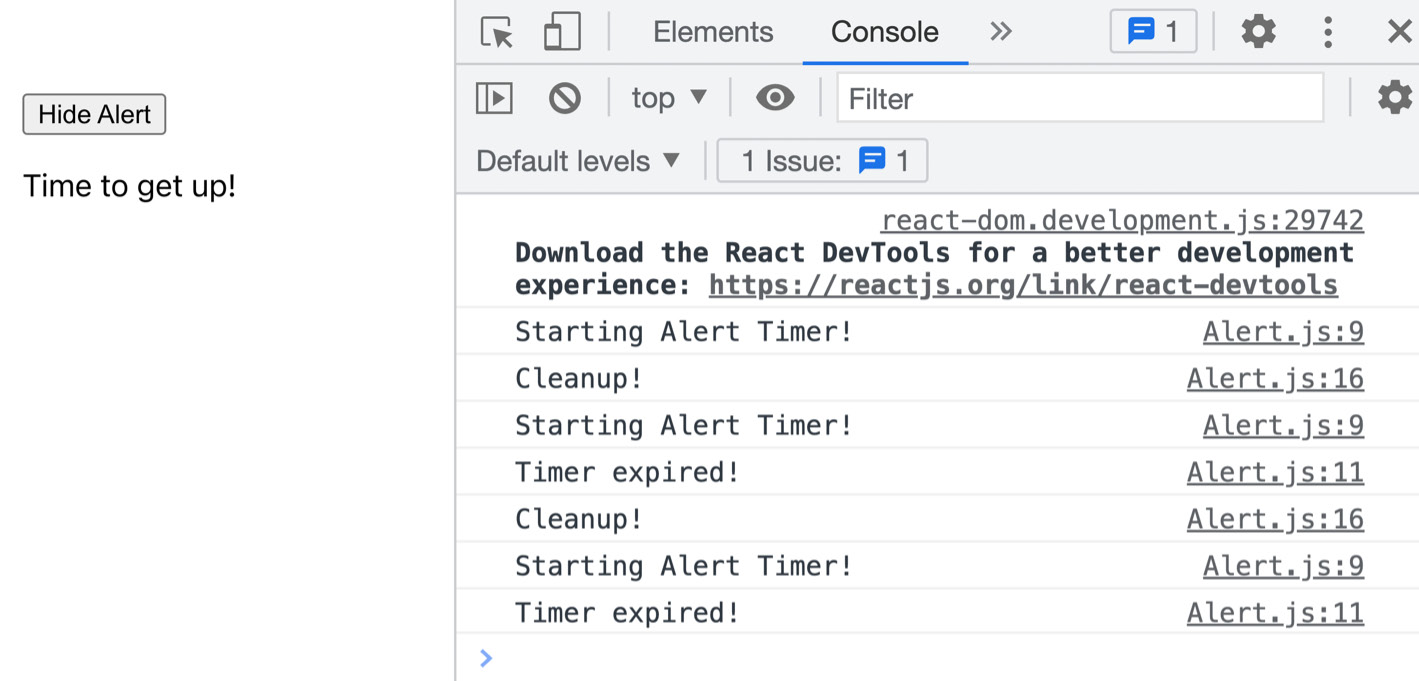Open Alert.js line 9 source link
Viewport: 1419px width, 681px height.
coord(1283,331)
